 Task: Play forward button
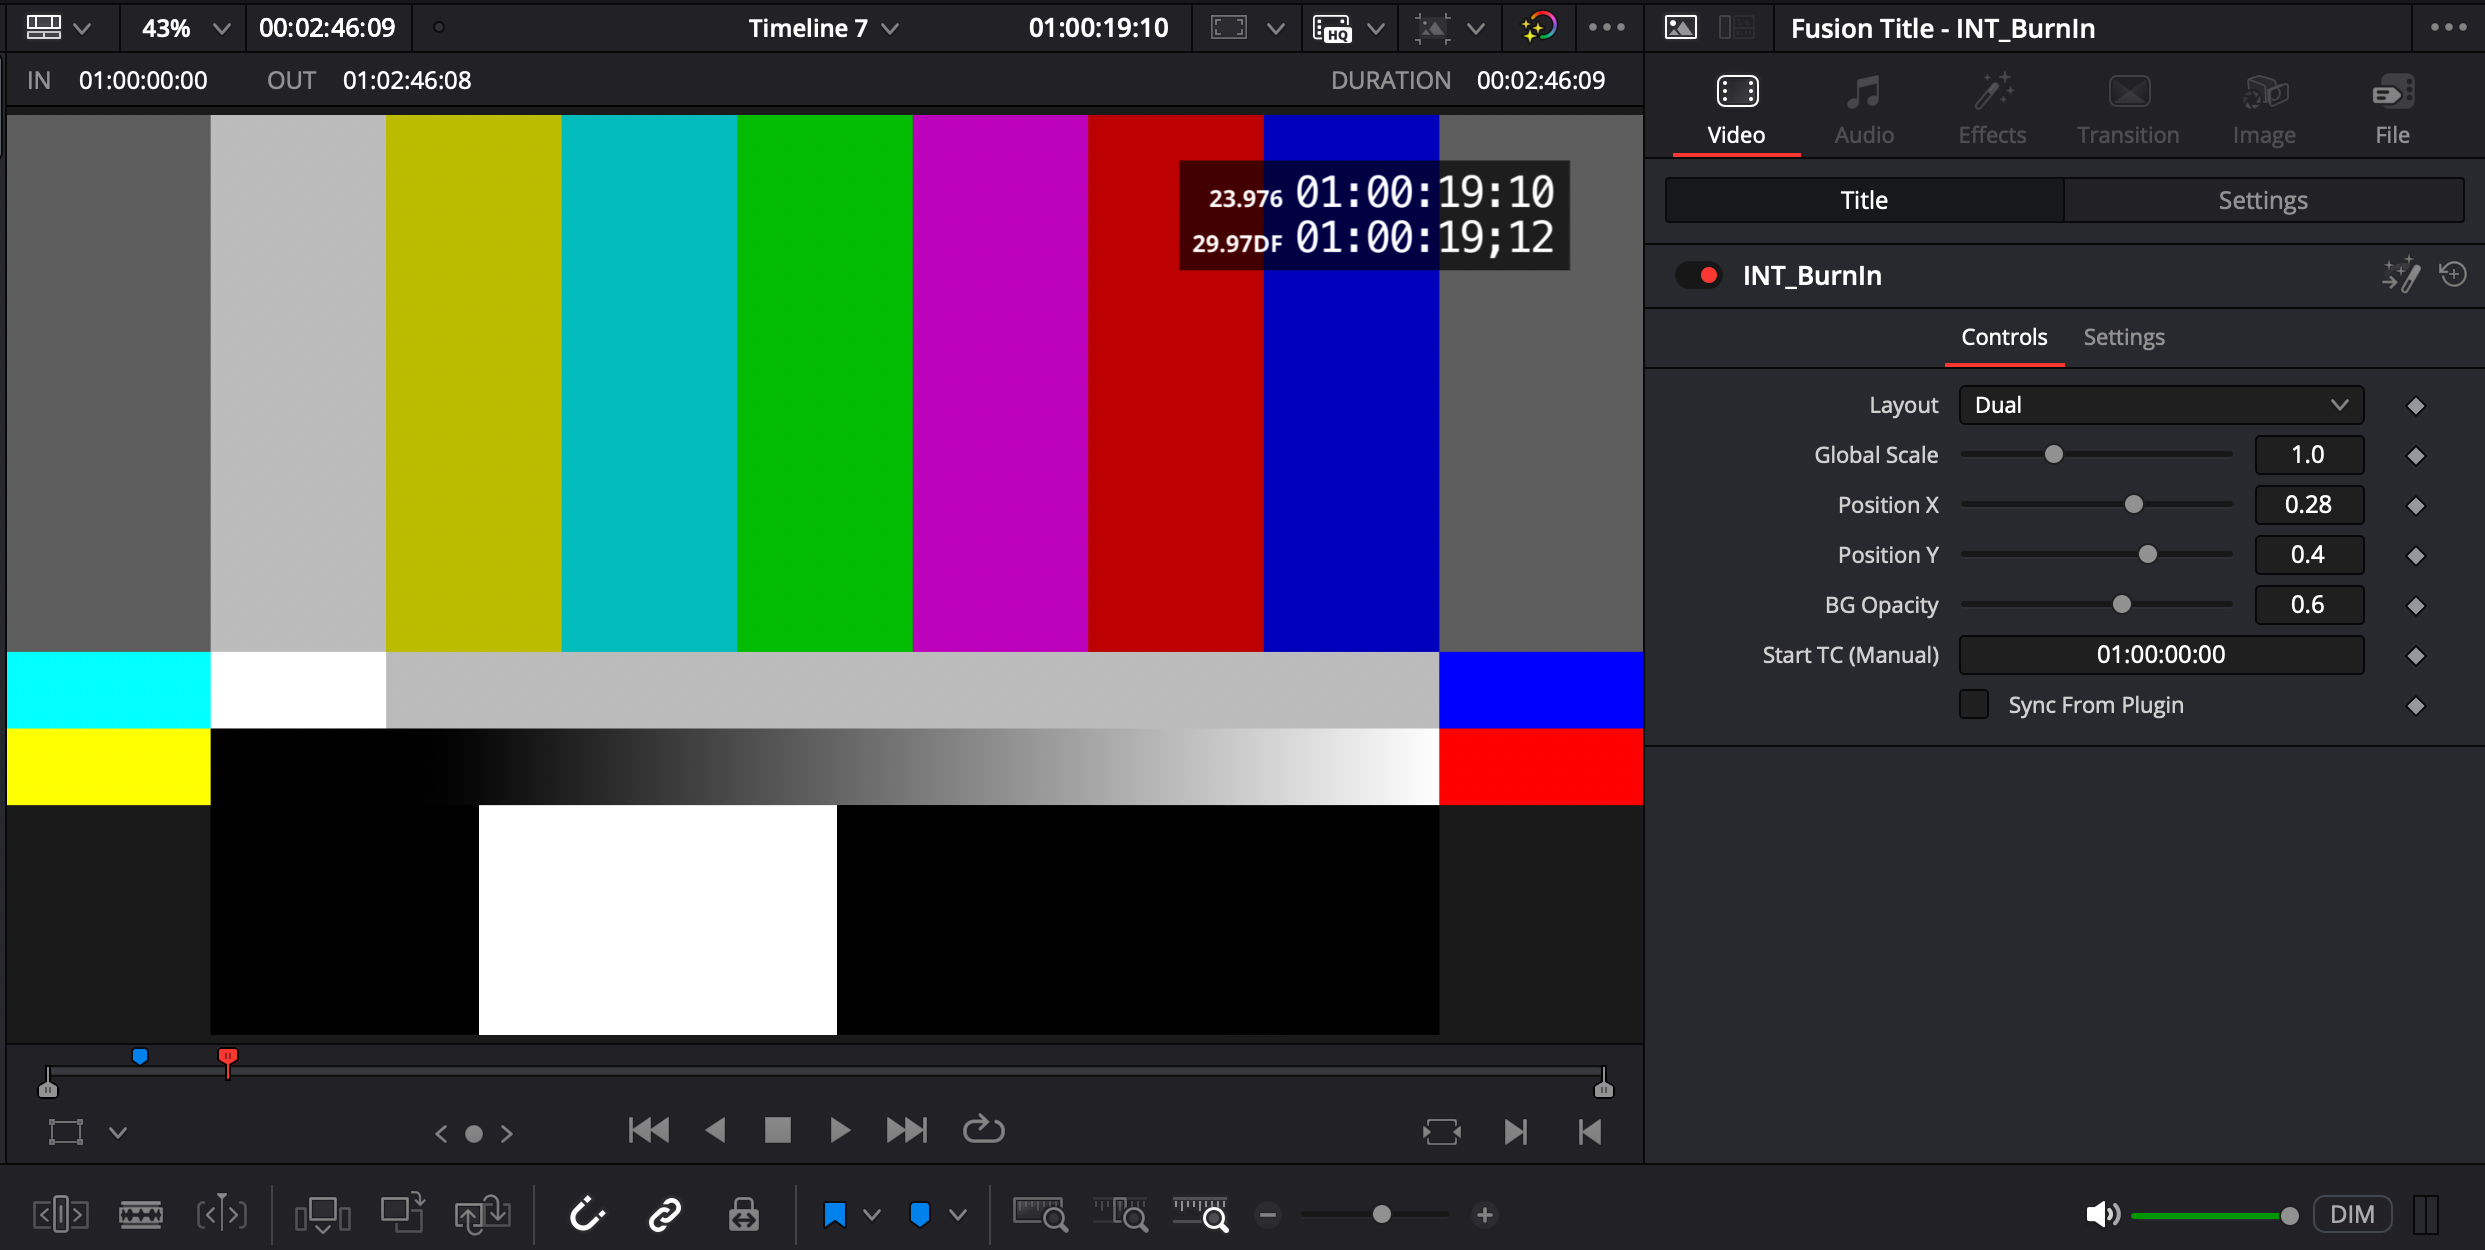coord(840,1131)
